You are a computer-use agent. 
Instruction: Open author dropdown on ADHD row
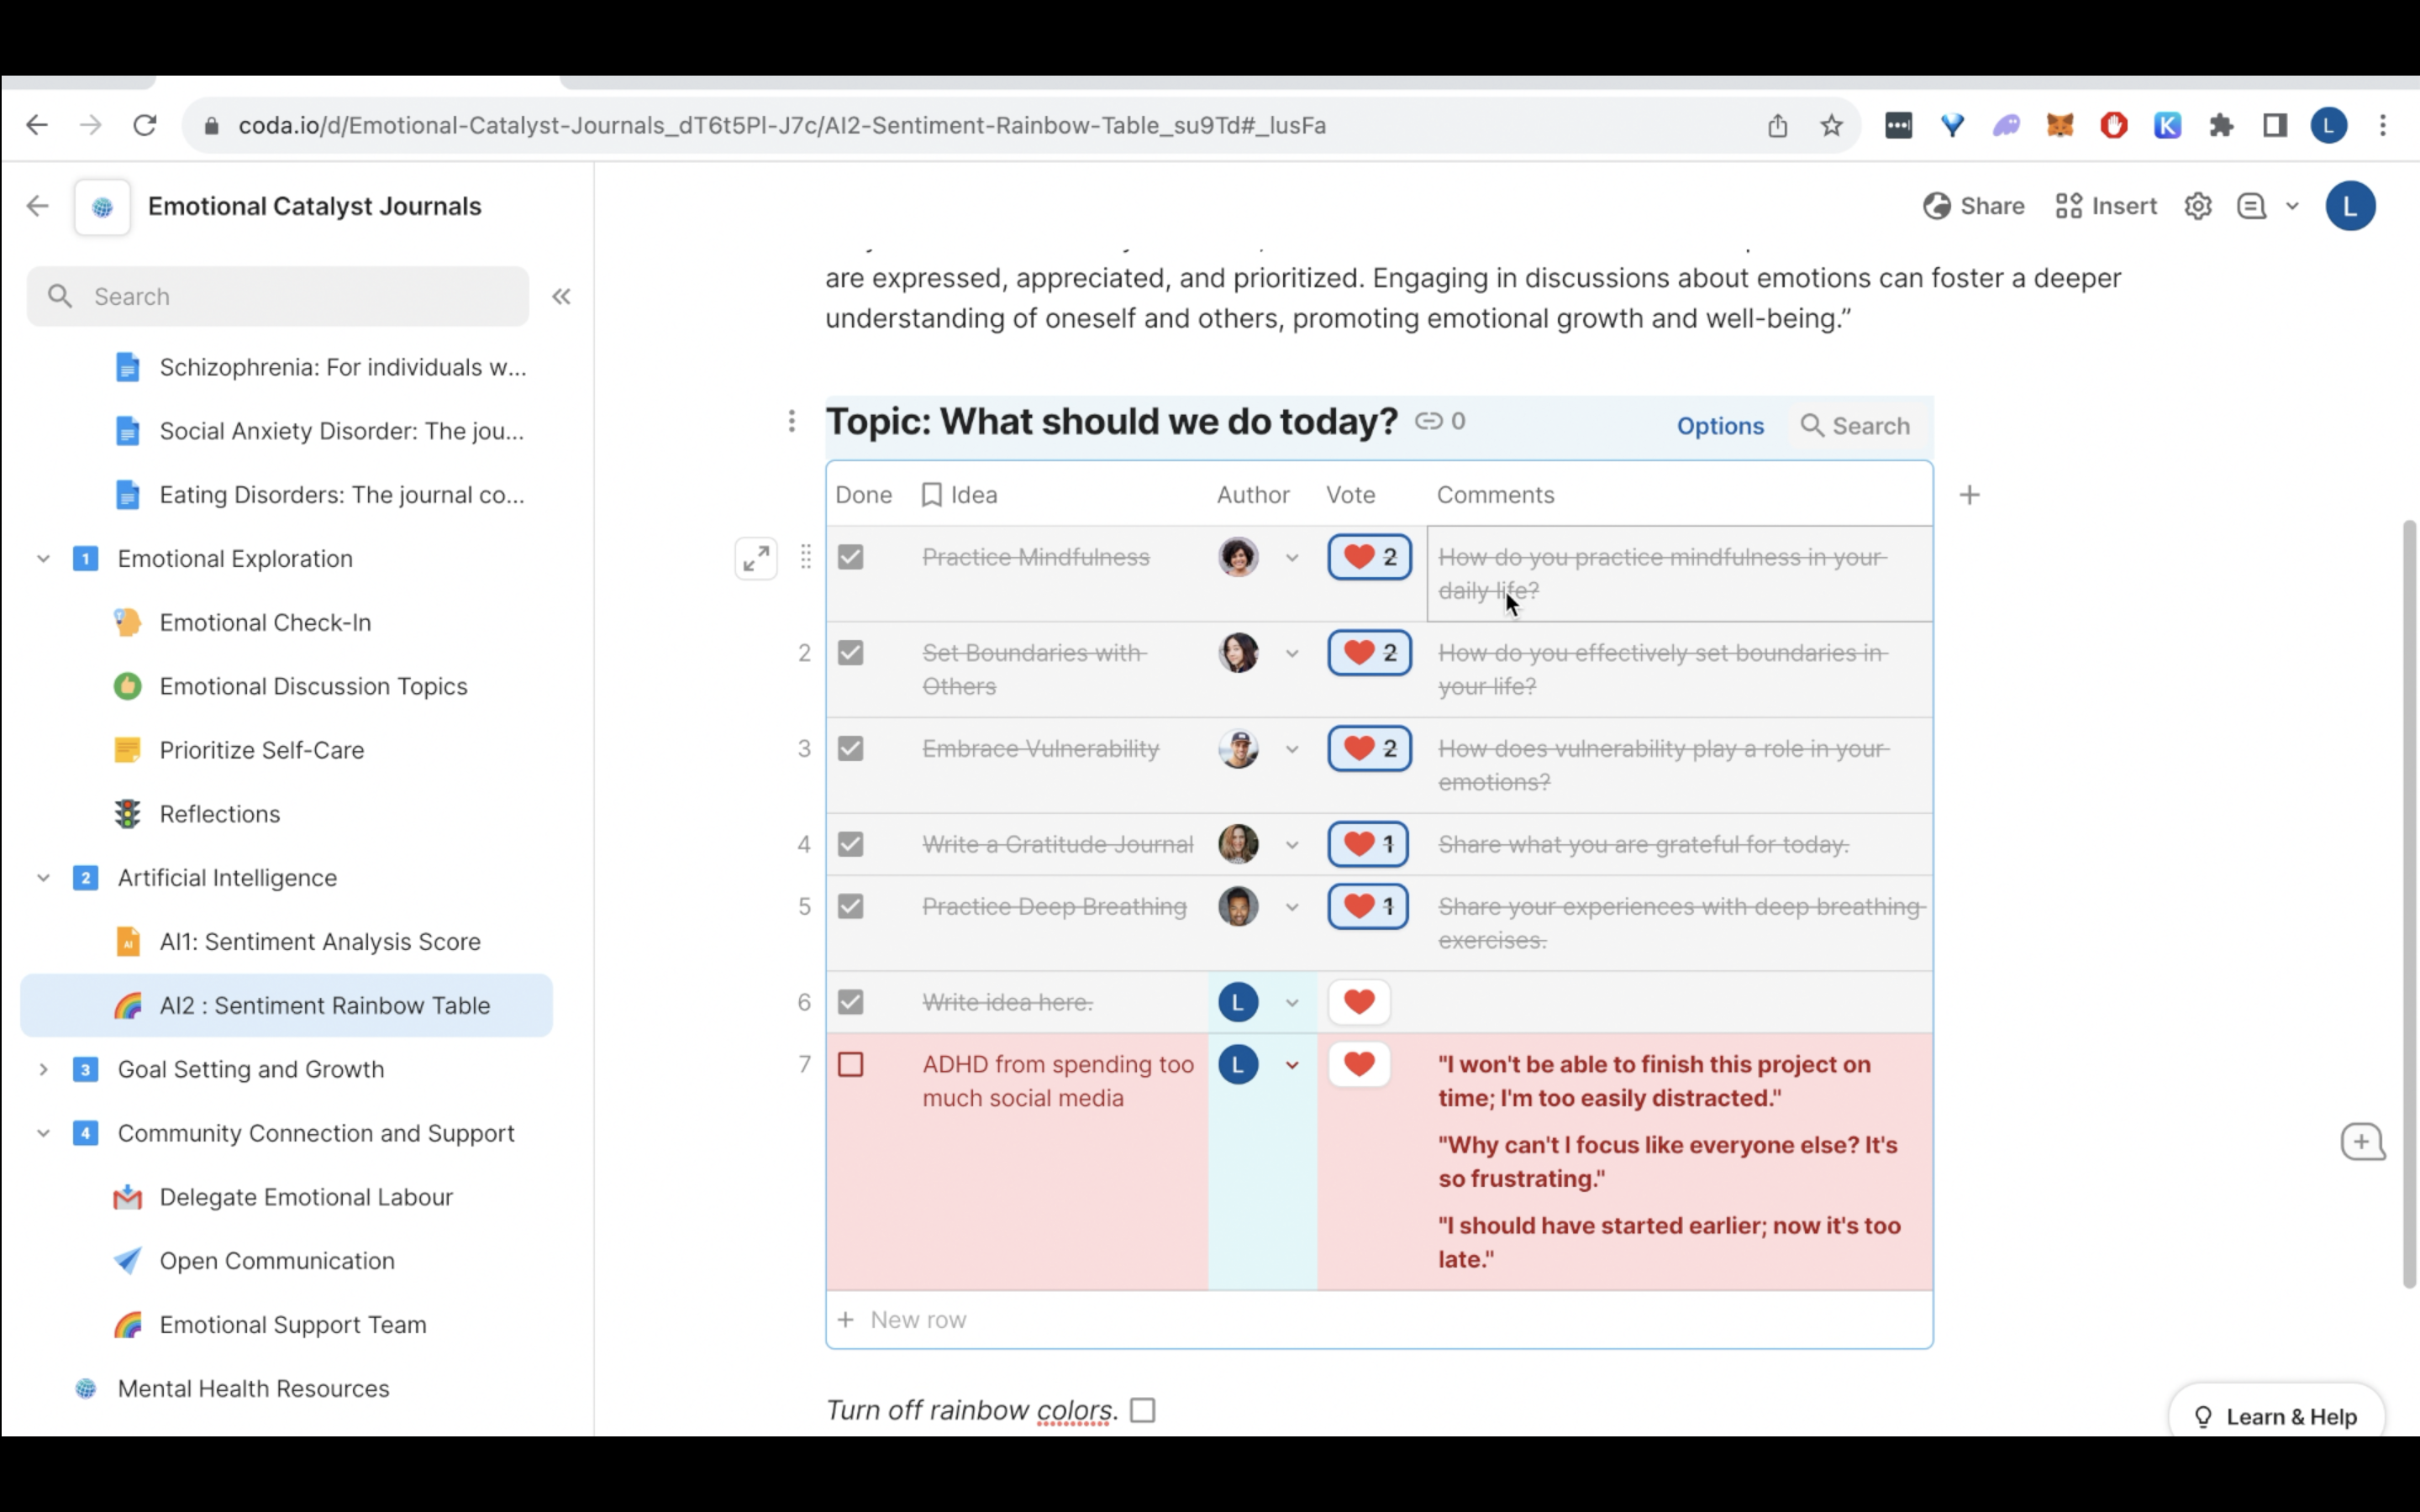(x=1292, y=1065)
